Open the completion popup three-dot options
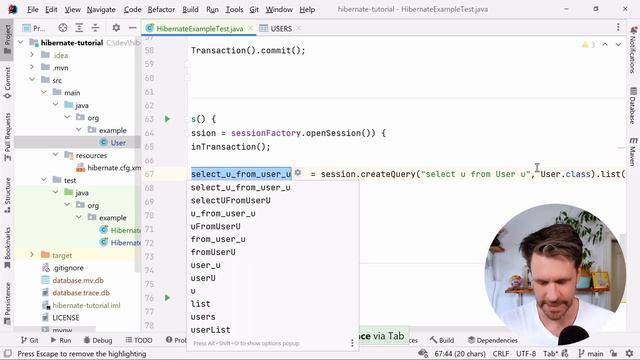This screenshot has height=360, width=640. click(352, 343)
